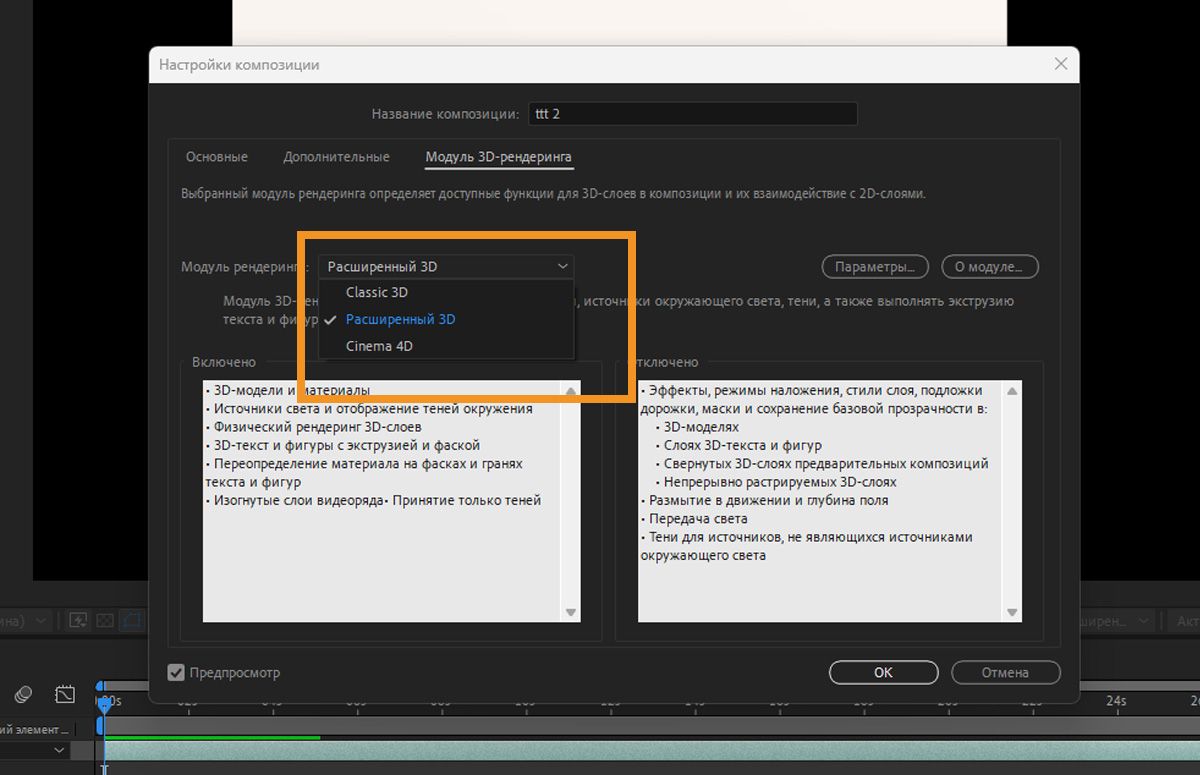Collapse the layer properties expander in timeline
The height and width of the screenshot is (775, 1200).
[x=58, y=749]
